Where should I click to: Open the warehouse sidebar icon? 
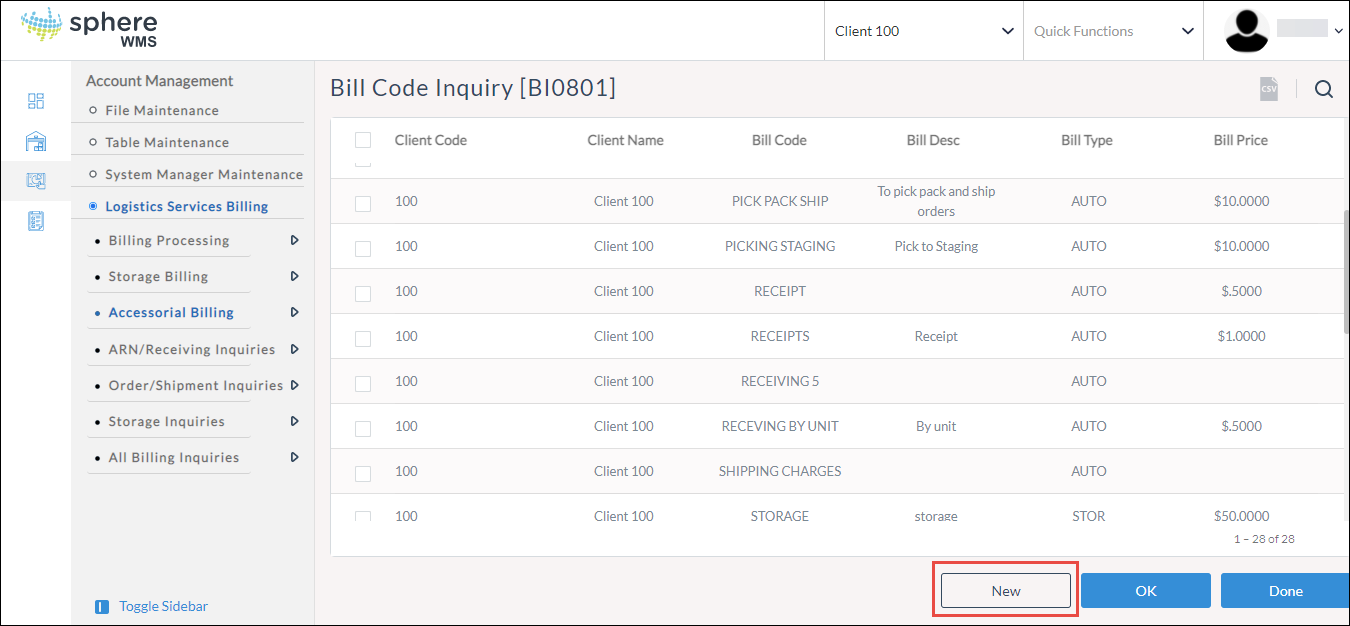[36, 141]
